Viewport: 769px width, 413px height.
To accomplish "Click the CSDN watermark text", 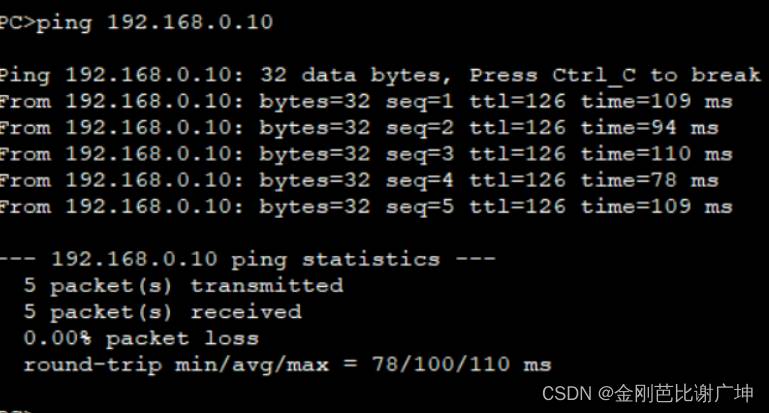I will [x=647, y=393].
